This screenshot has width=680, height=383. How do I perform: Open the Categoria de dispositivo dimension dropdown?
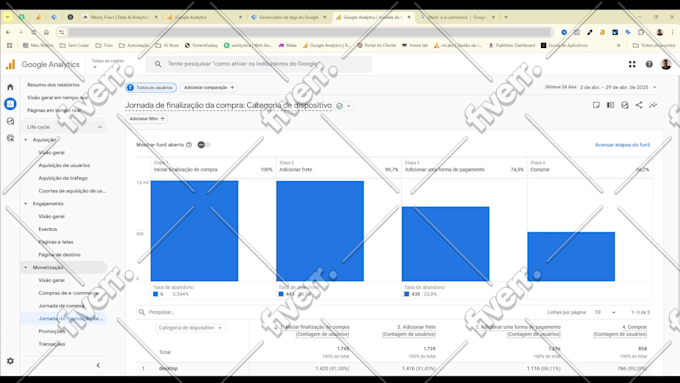point(190,328)
